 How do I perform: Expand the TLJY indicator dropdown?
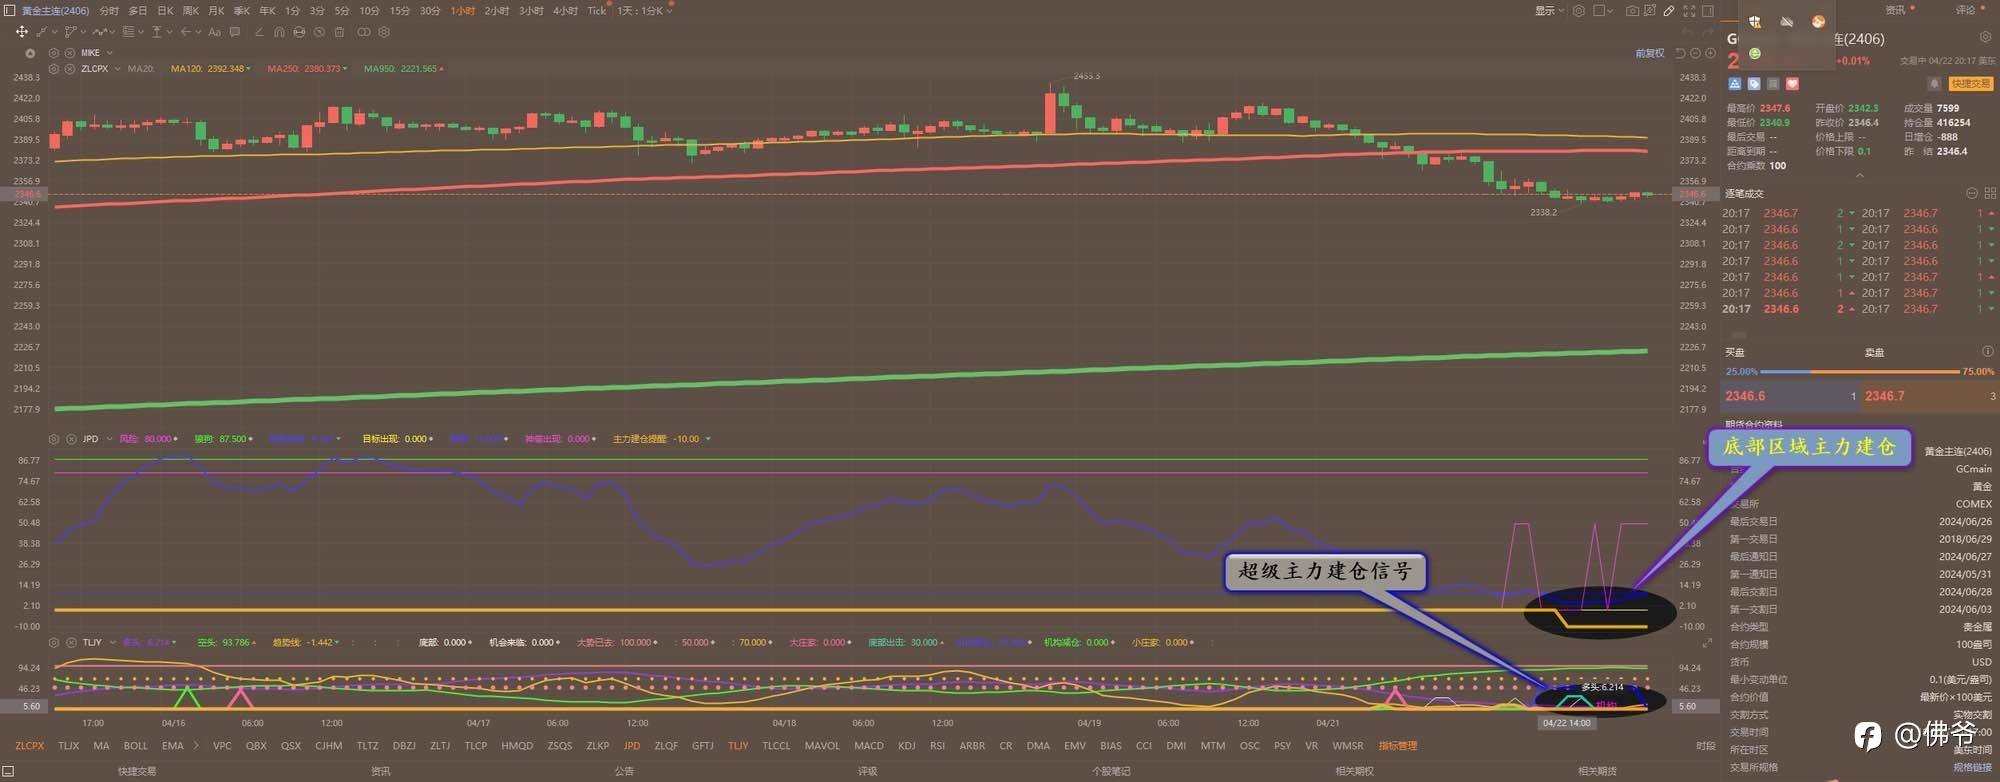[x=112, y=642]
